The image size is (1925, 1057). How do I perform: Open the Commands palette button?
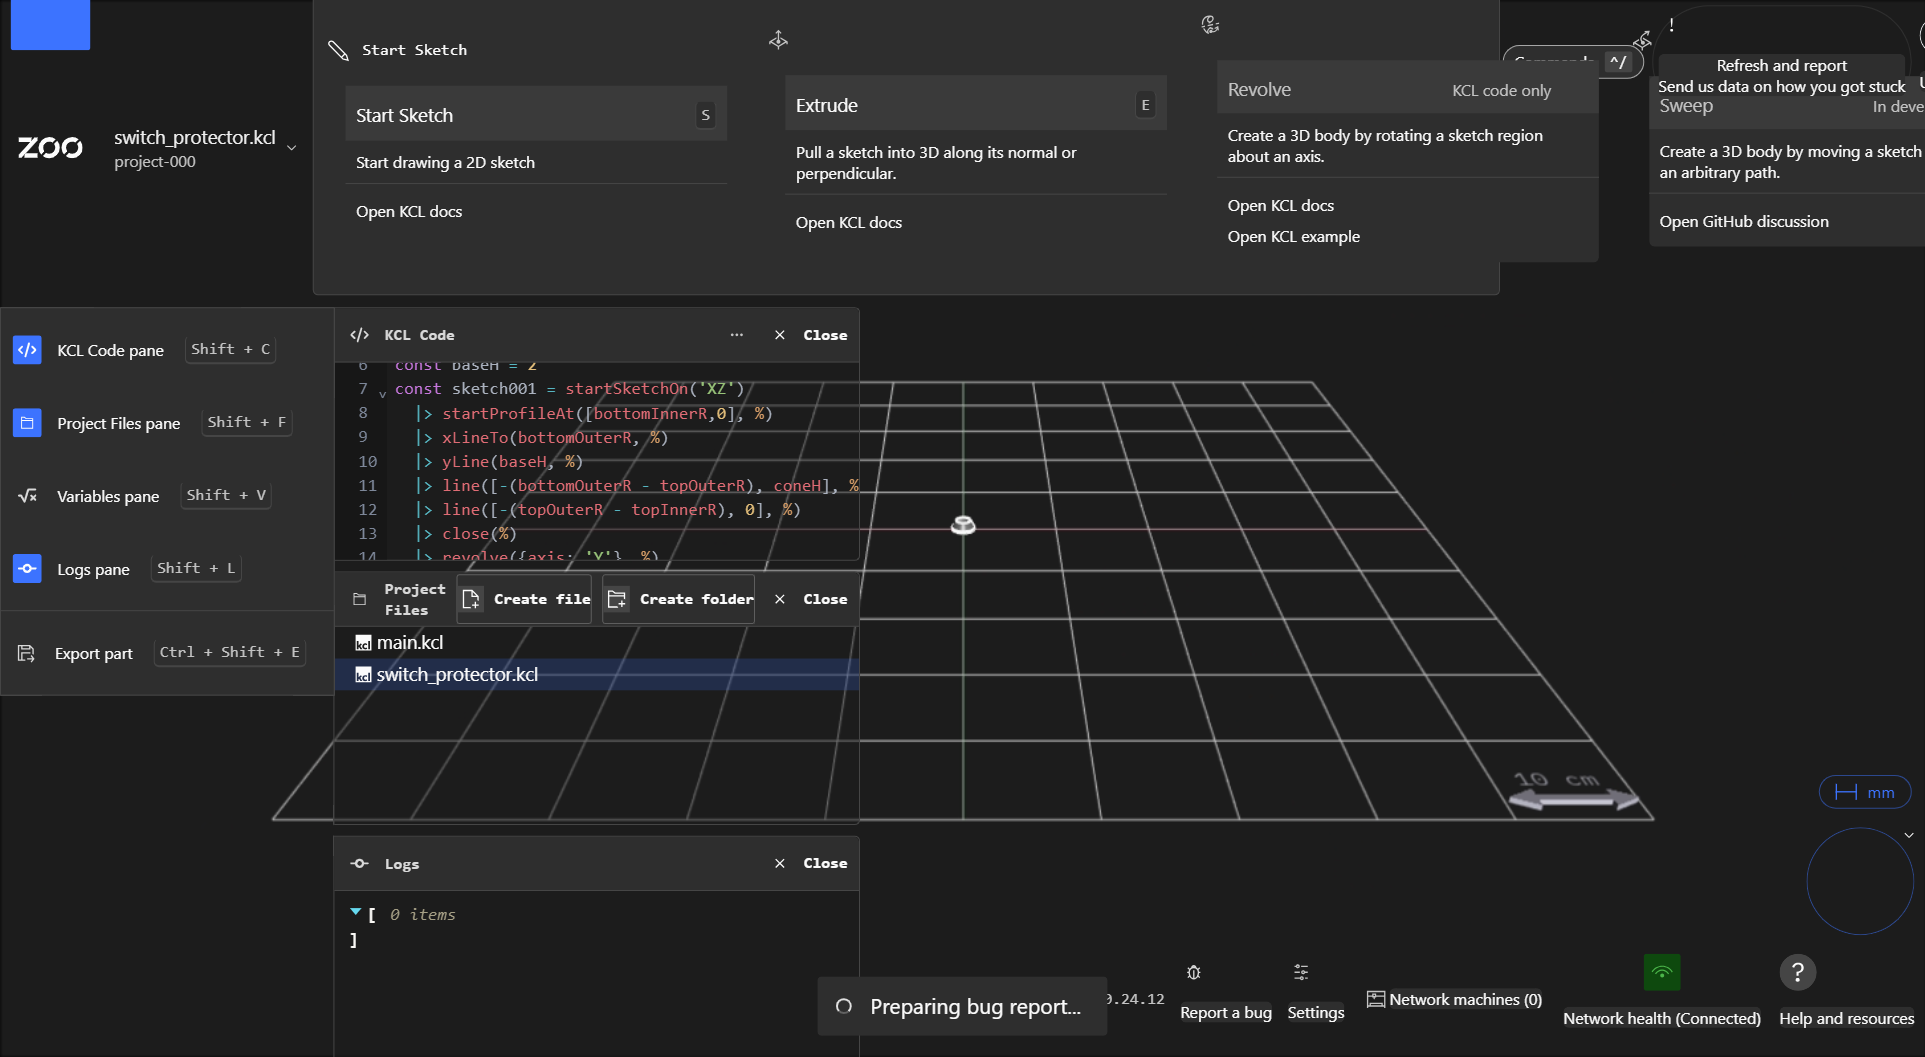pyautogui.click(x=1573, y=62)
